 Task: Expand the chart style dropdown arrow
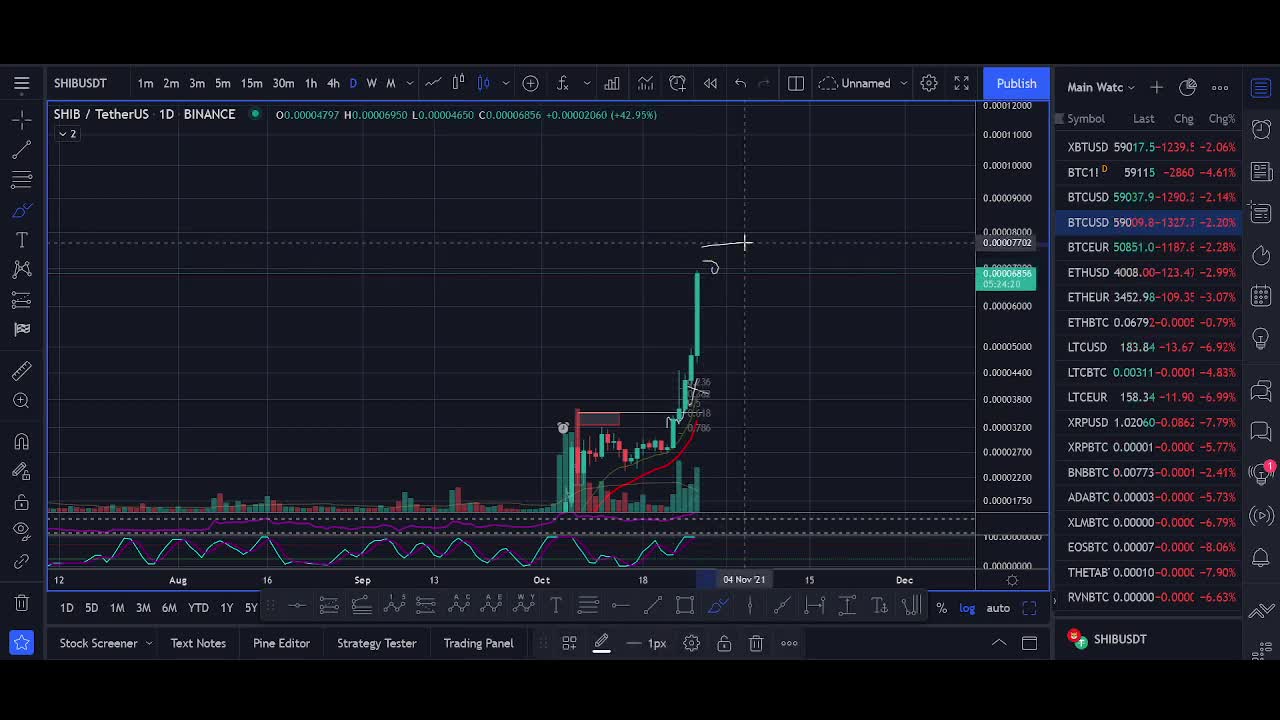tap(506, 83)
